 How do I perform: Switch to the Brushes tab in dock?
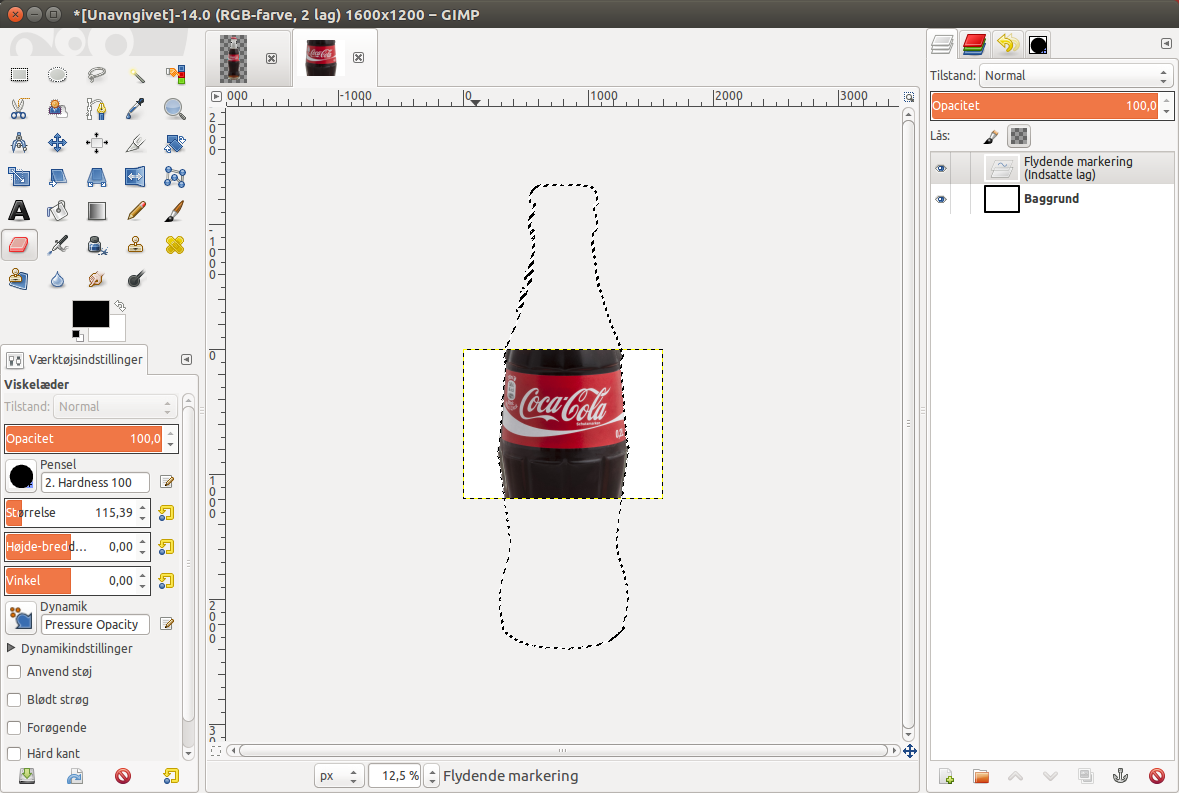click(x=1038, y=45)
